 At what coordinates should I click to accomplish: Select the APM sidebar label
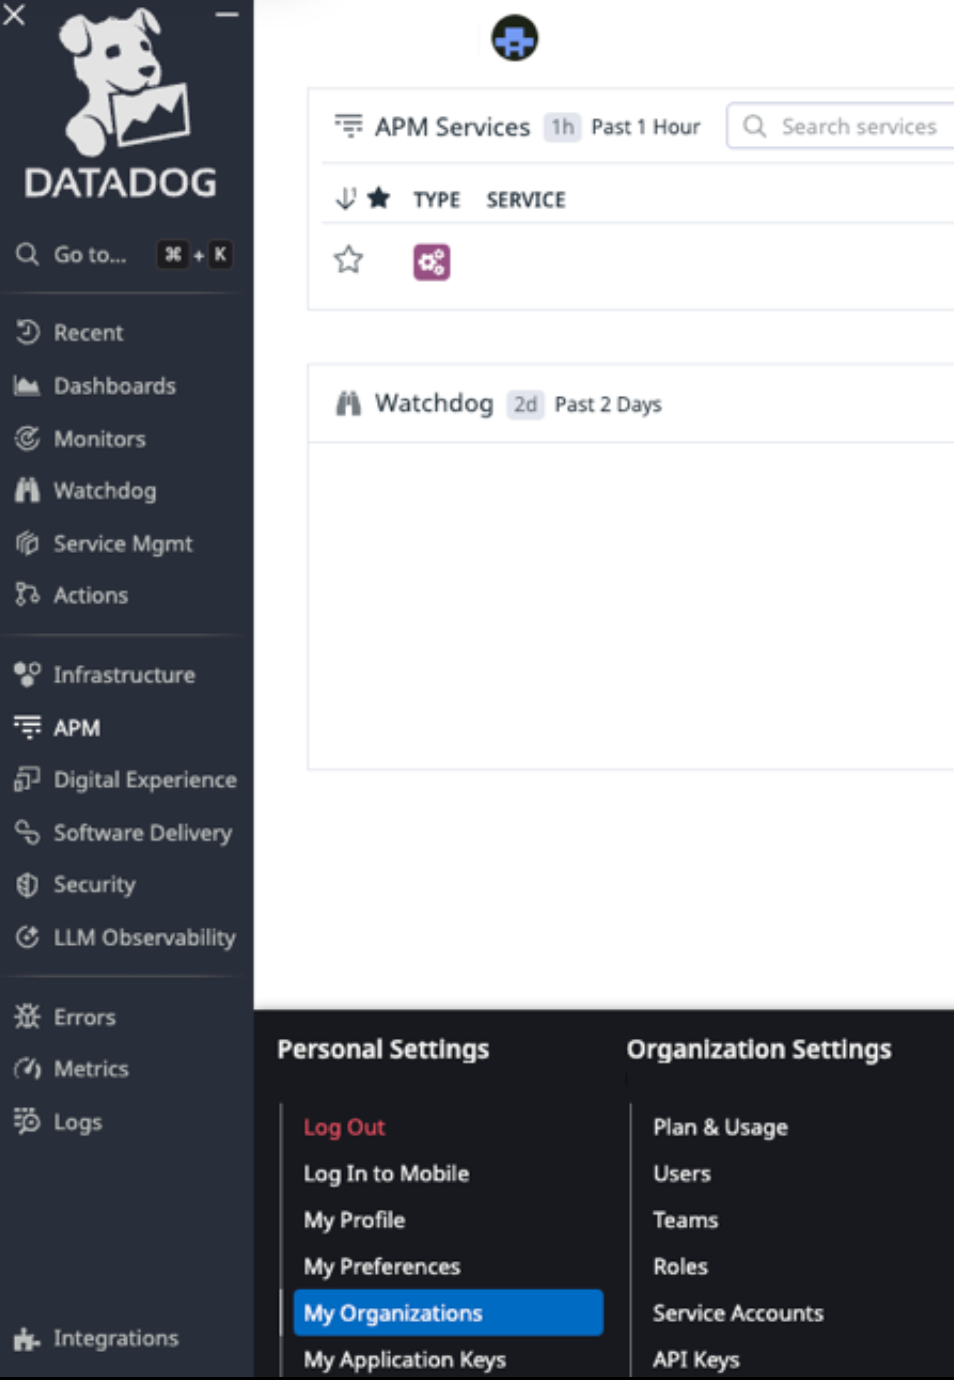tap(76, 728)
